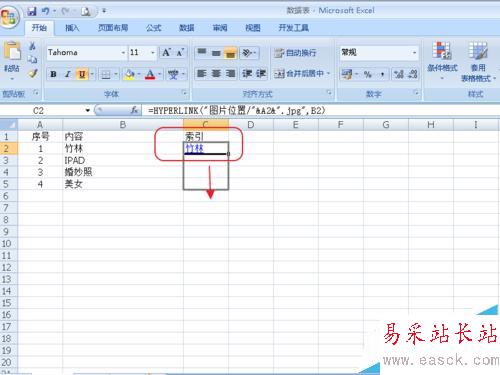
Task: Toggle italic formatting
Action: point(68,74)
